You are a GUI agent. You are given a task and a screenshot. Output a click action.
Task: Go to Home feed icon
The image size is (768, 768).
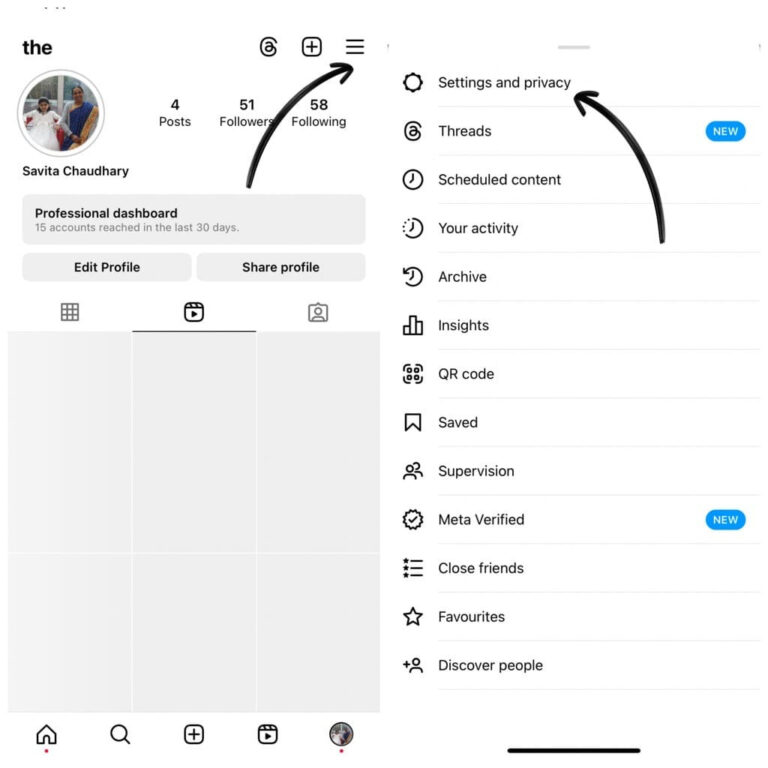tap(47, 734)
